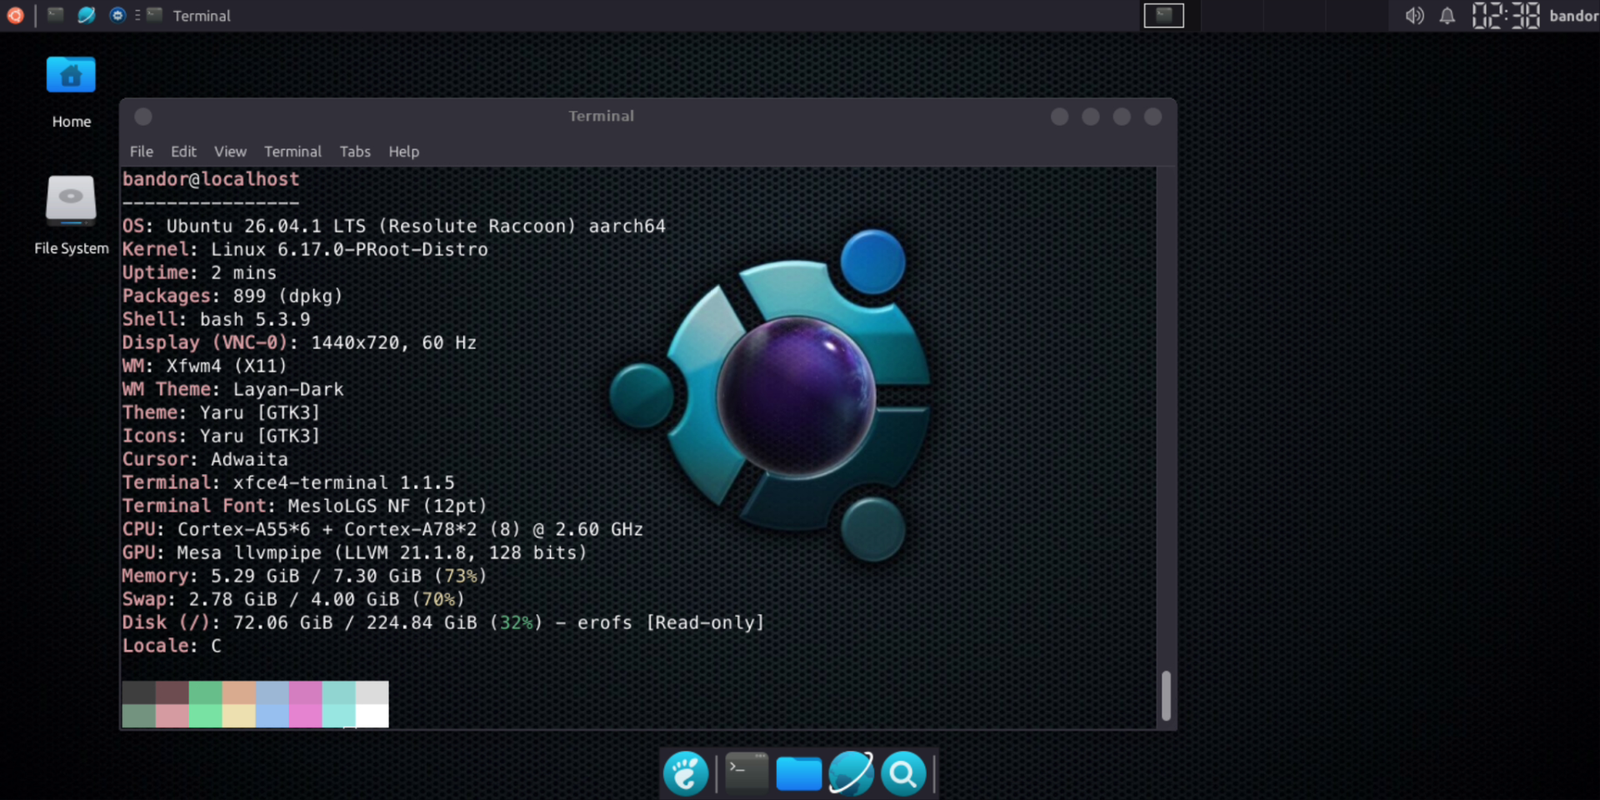Open the Help menu in Terminal
Viewport: 1600px width, 800px height.
(x=404, y=151)
